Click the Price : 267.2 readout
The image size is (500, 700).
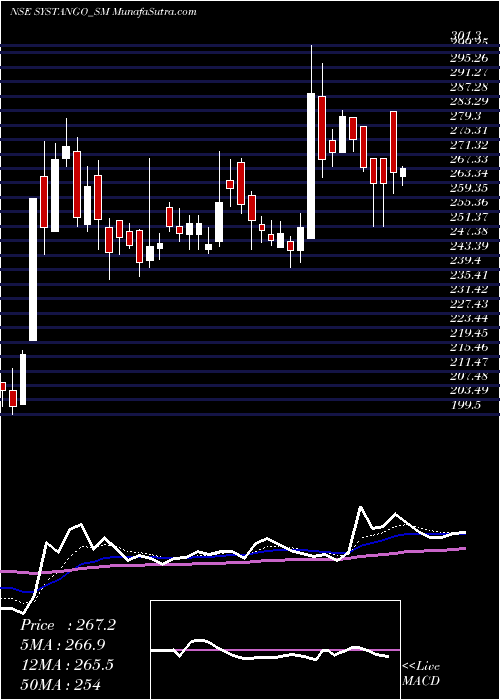coord(68,625)
